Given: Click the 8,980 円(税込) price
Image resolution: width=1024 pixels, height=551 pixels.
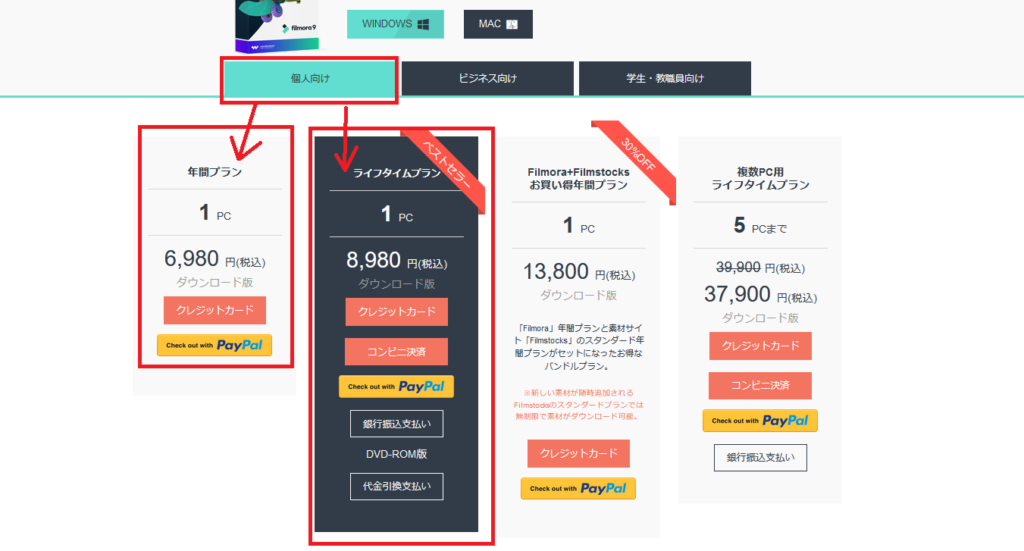Looking at the screenshot, I should (x=396, y=260).
